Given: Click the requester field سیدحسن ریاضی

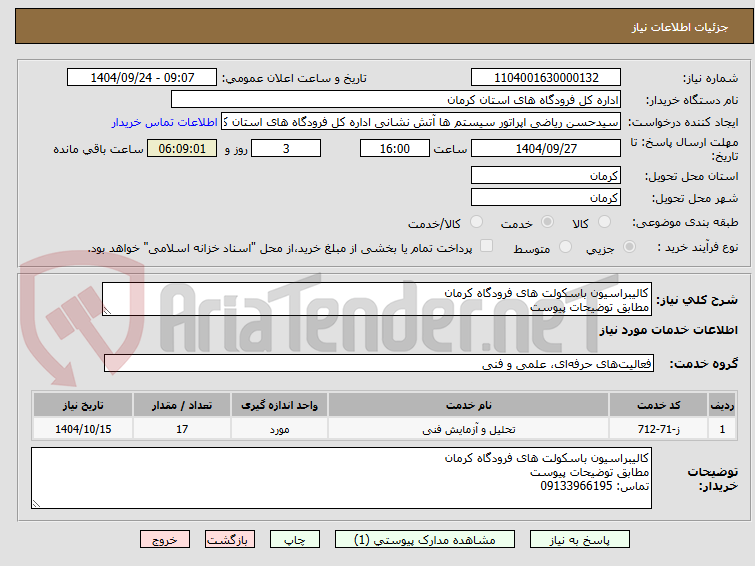Looking at the screenshot, I should pos(421,122).
